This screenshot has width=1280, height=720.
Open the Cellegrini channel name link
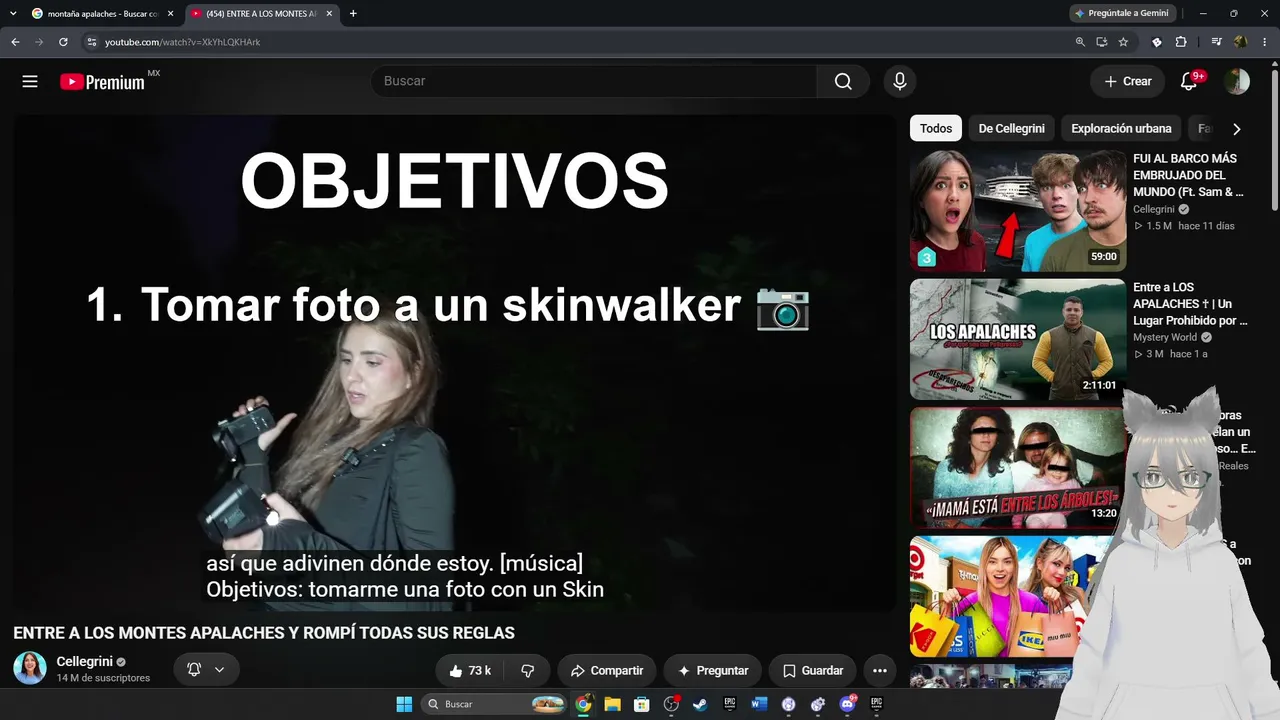pyautogui.click(x=85, y=662)
